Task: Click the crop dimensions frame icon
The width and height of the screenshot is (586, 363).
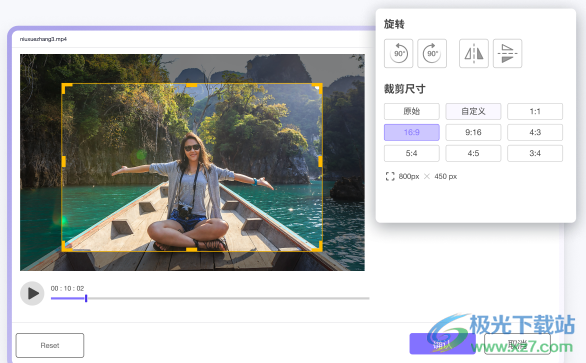Action: point(390,176)
